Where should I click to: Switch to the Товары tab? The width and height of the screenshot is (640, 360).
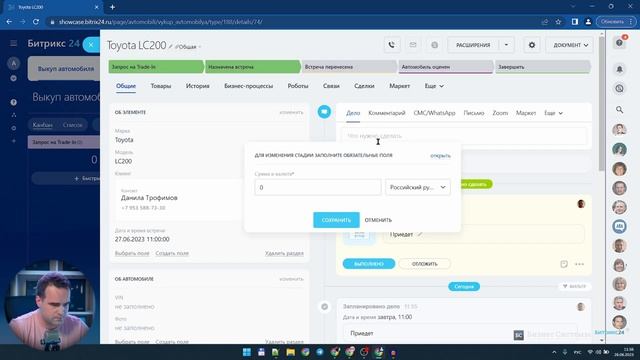[161, 86]
